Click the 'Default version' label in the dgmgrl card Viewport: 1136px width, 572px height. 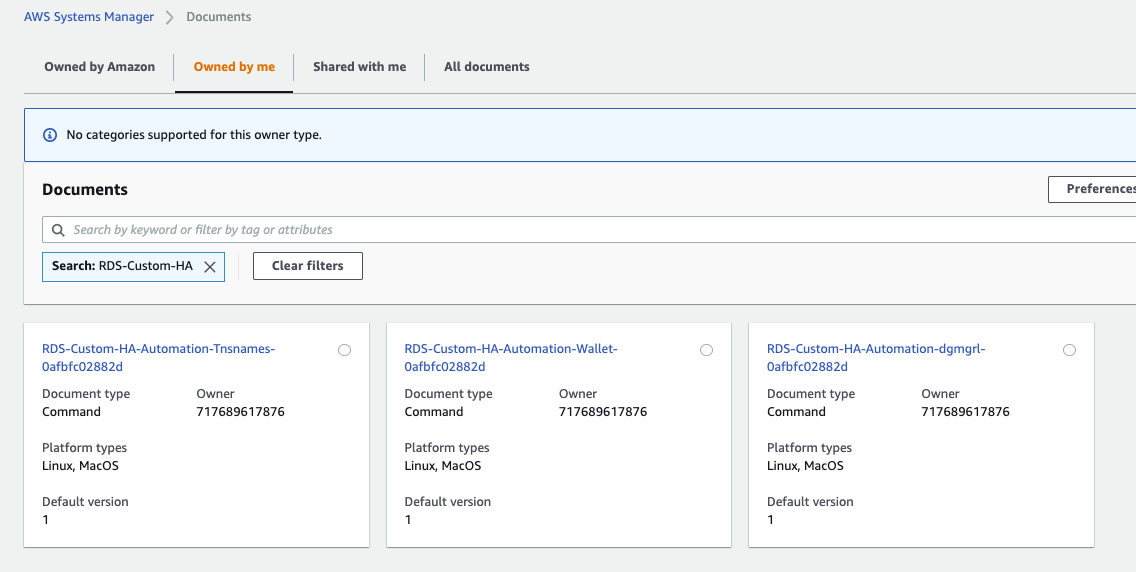810,502
